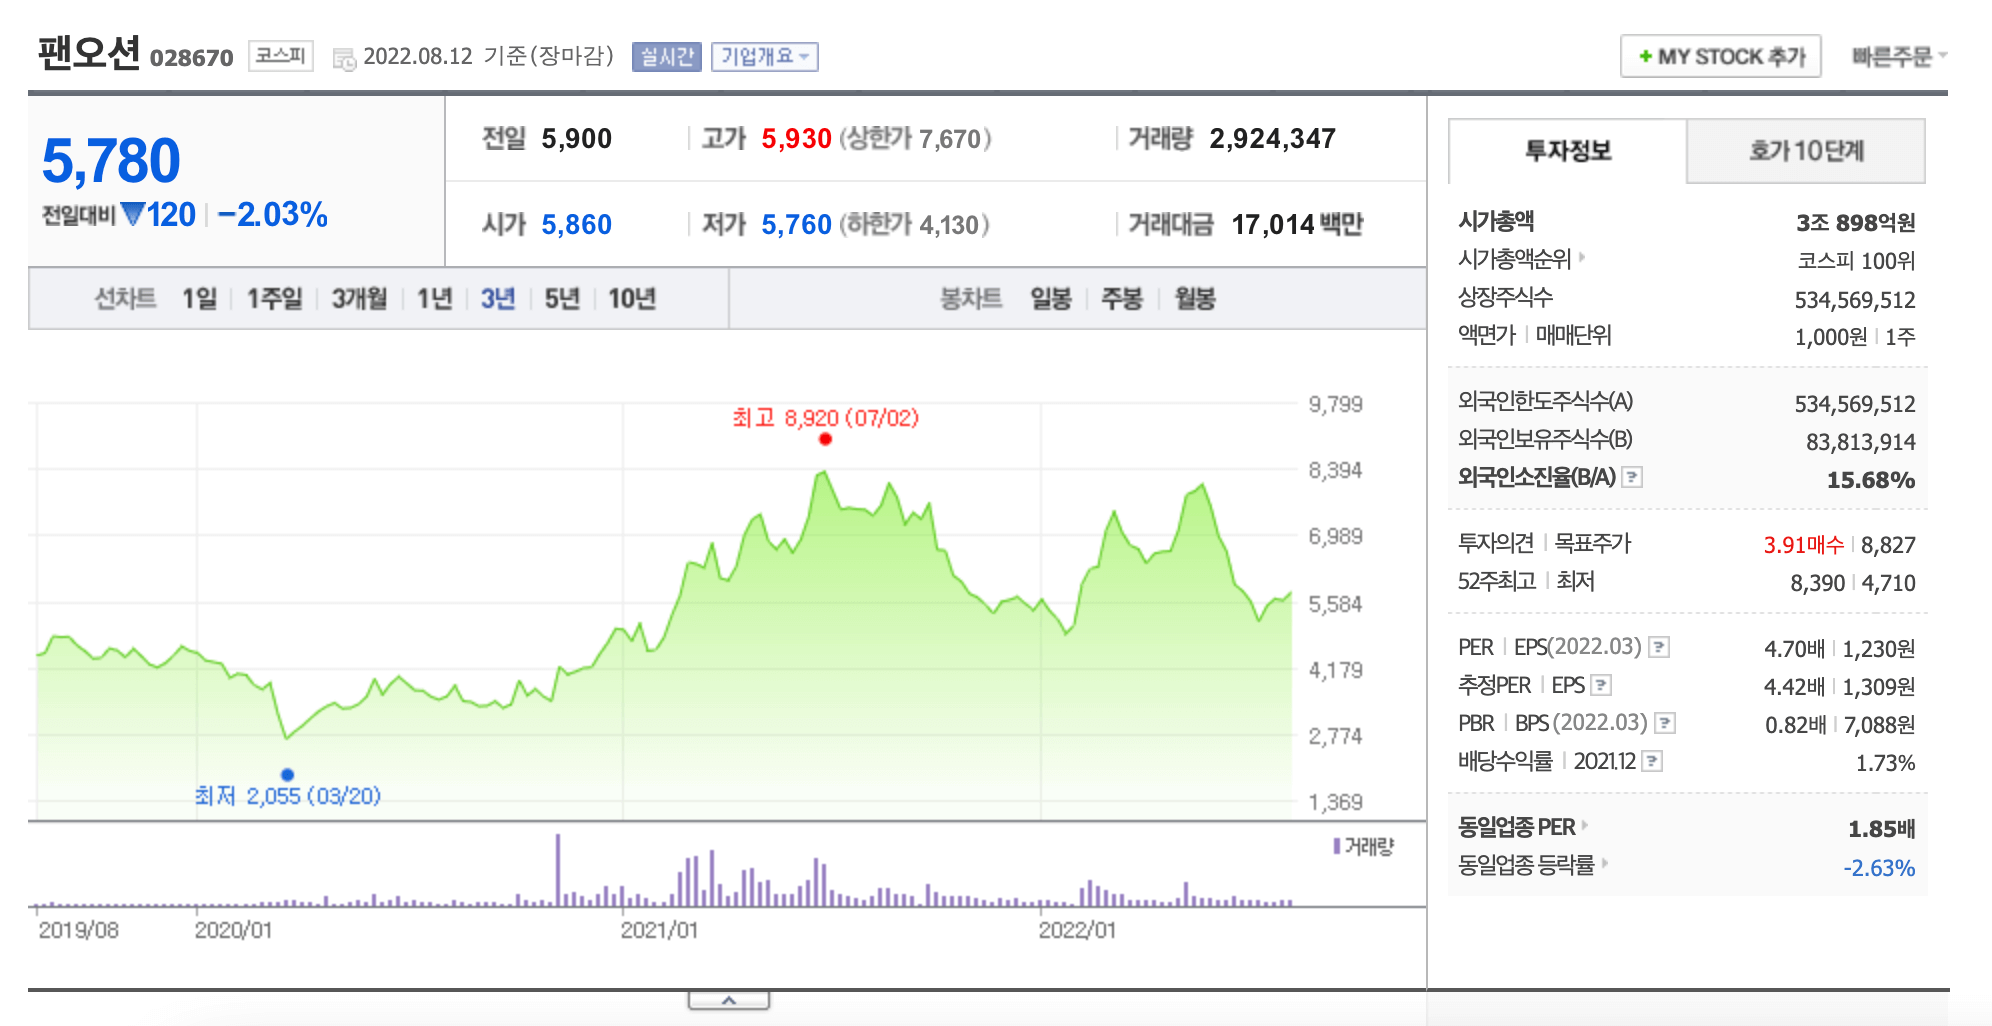Click the 2021/01 date label on the chart axis
This screenshot has width=1992, height=1026.
click(659, 930)
